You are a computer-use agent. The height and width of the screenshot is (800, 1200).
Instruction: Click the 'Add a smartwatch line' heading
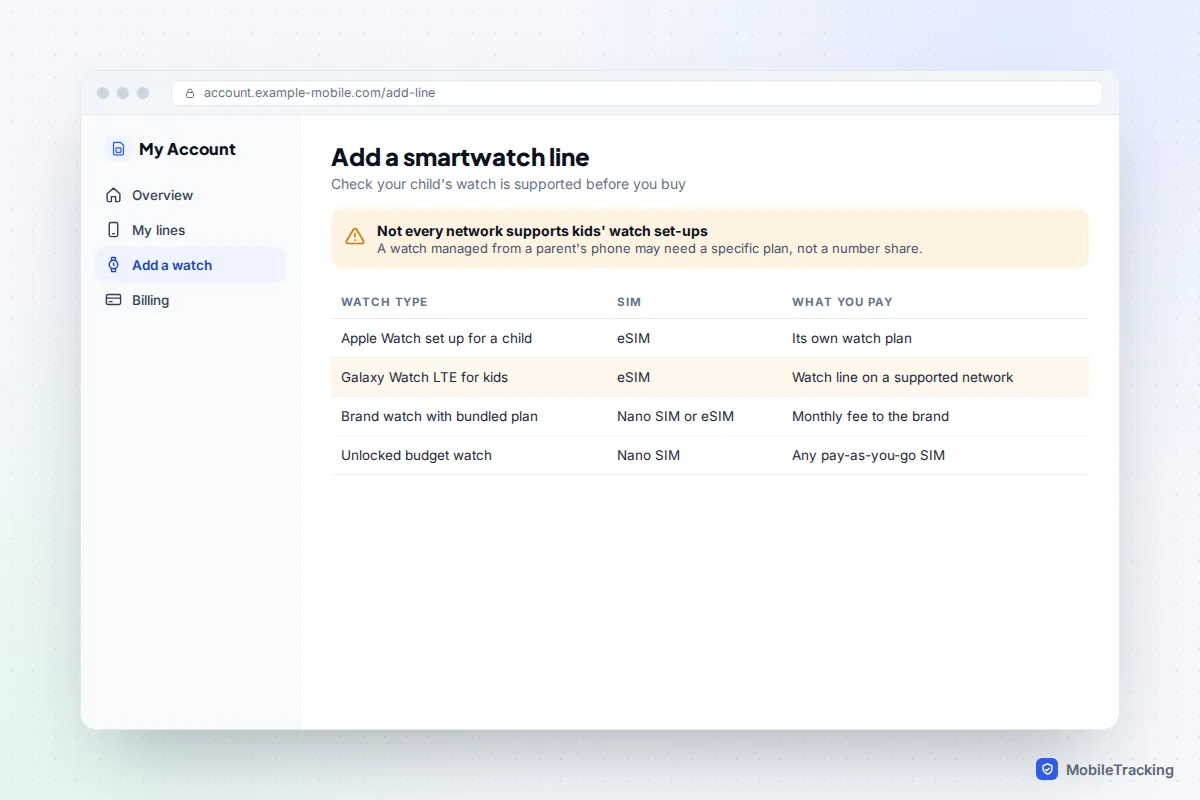point(460,157)
